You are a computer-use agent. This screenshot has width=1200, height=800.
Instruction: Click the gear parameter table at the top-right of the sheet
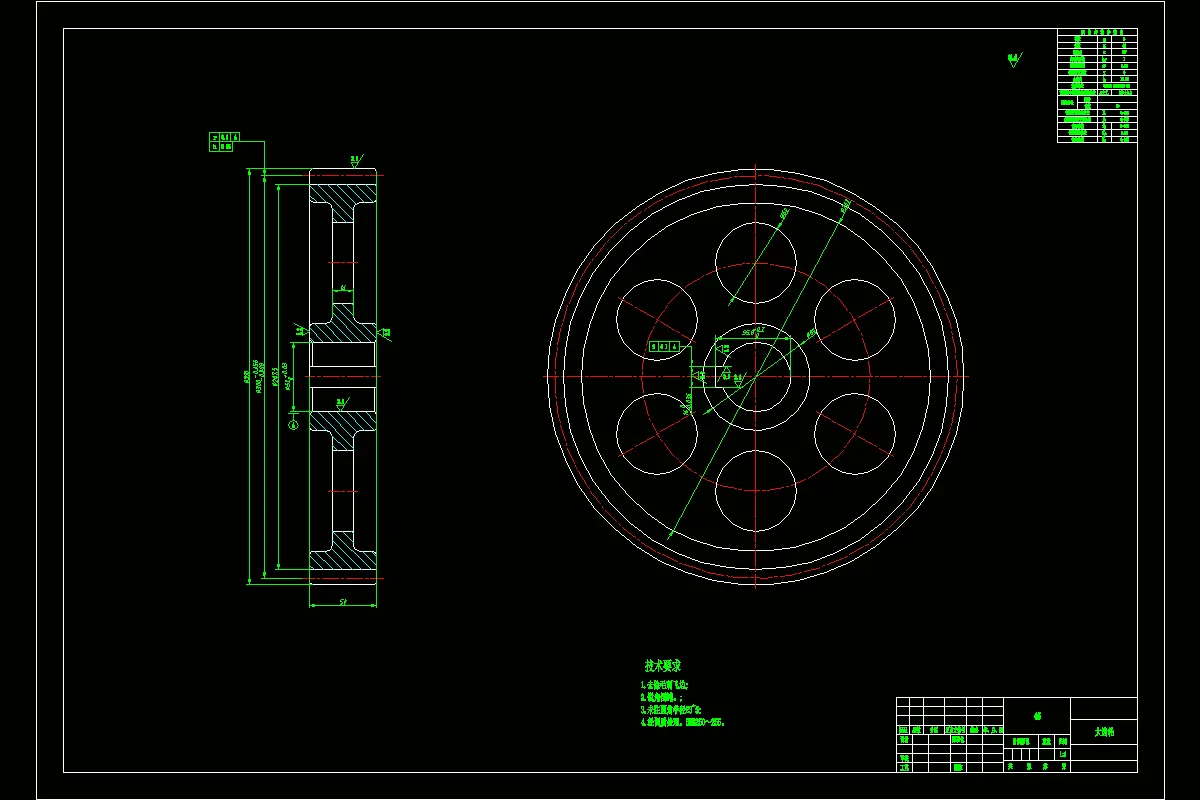(x=1097, y=86)
